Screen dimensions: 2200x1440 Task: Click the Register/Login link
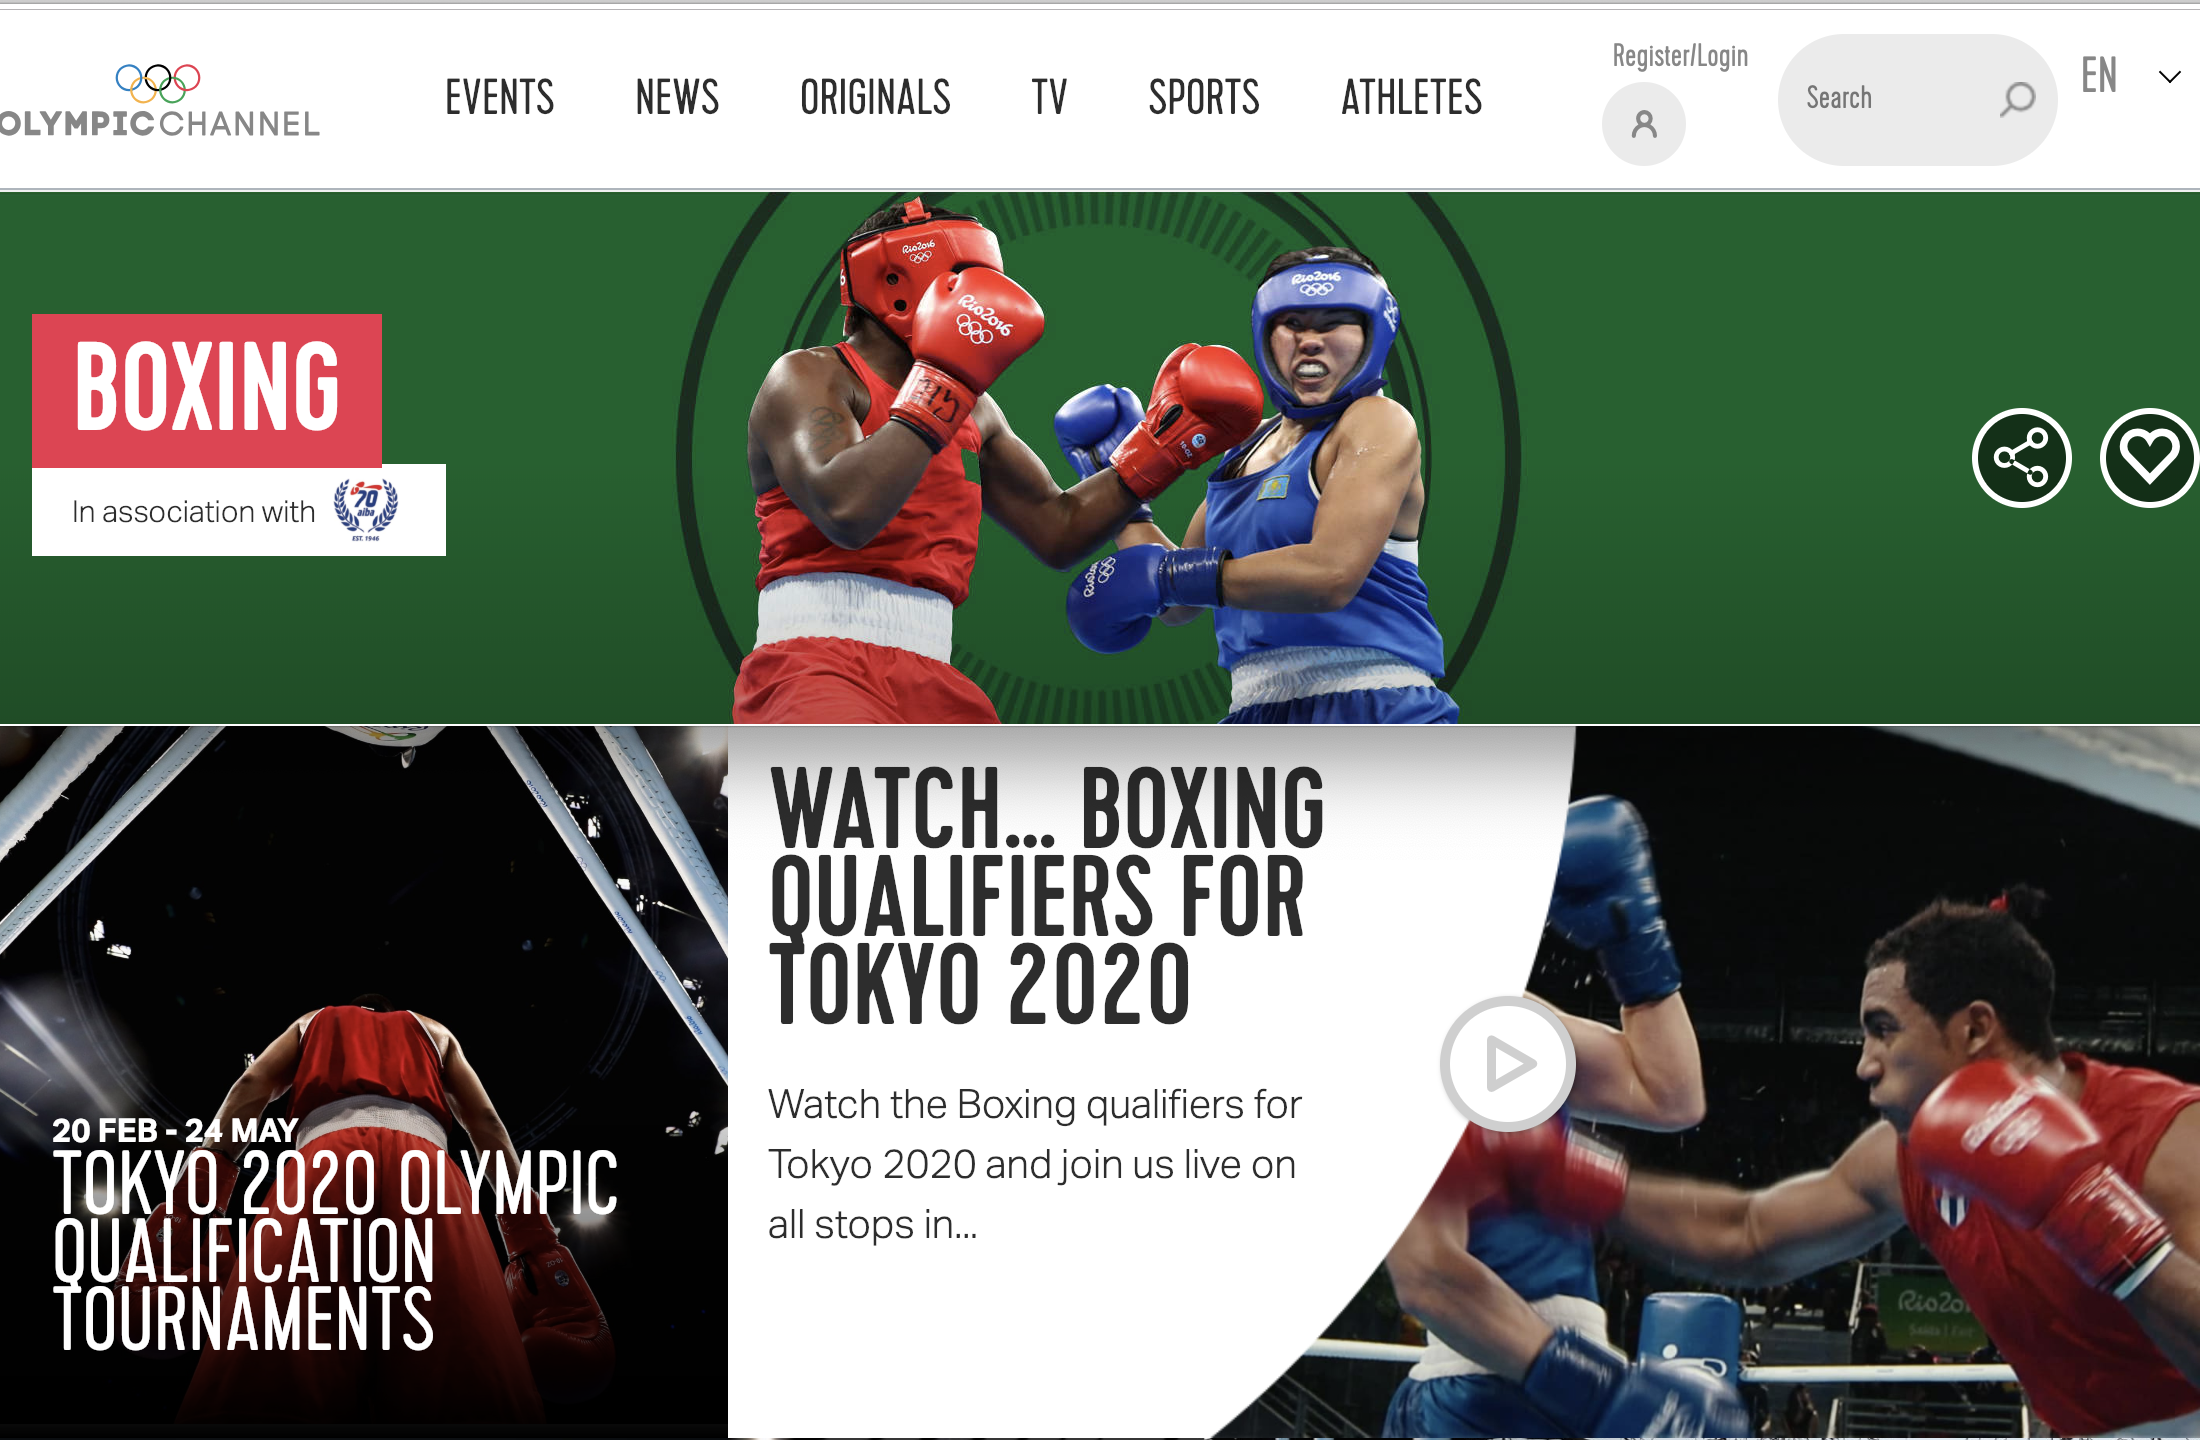[x=1680, y=56]
